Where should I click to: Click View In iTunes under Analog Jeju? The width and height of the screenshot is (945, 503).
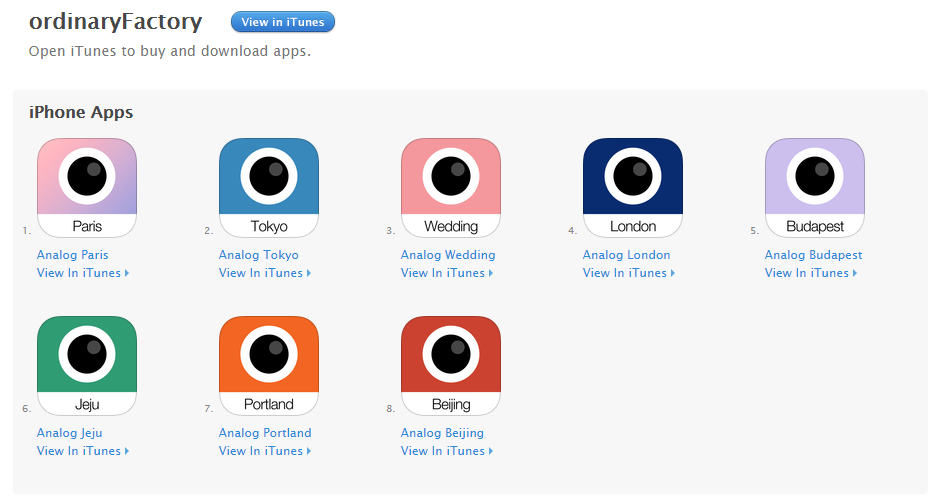(x=82, y=451)
